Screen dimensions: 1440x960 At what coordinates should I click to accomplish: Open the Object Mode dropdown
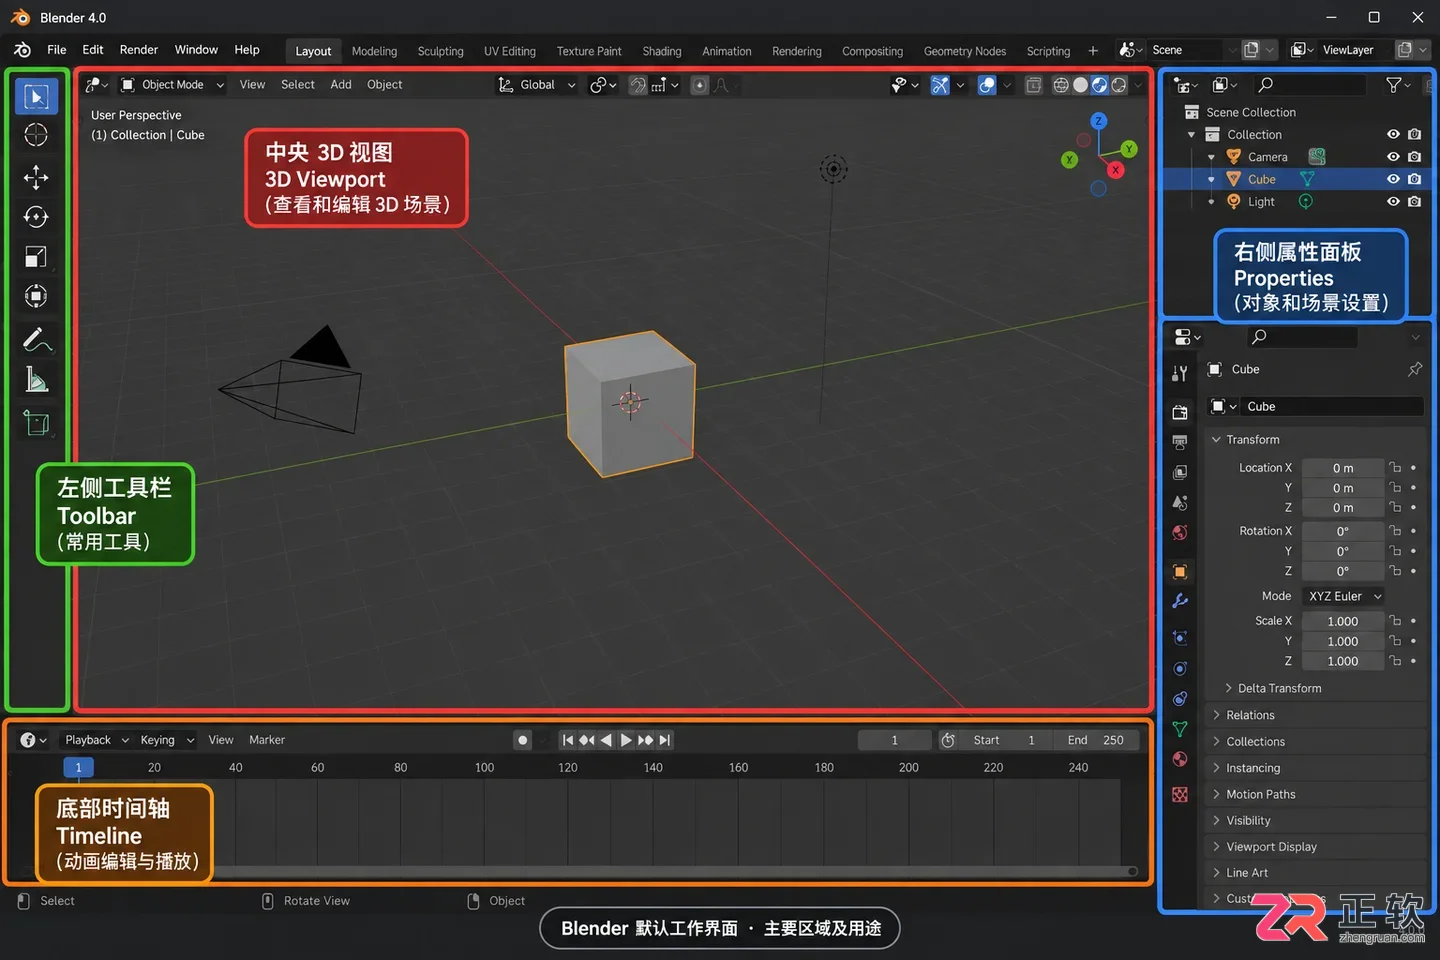coord(173,85)
